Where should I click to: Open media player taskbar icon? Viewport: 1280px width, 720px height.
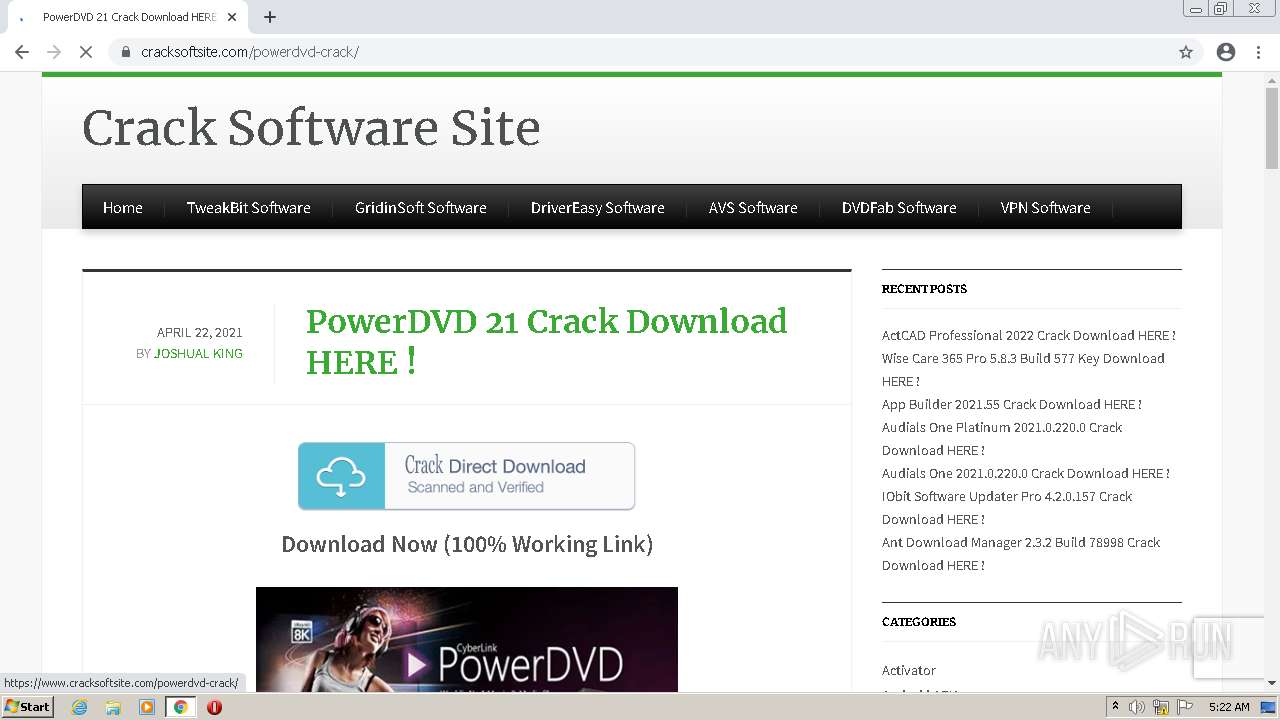[147, 707]
